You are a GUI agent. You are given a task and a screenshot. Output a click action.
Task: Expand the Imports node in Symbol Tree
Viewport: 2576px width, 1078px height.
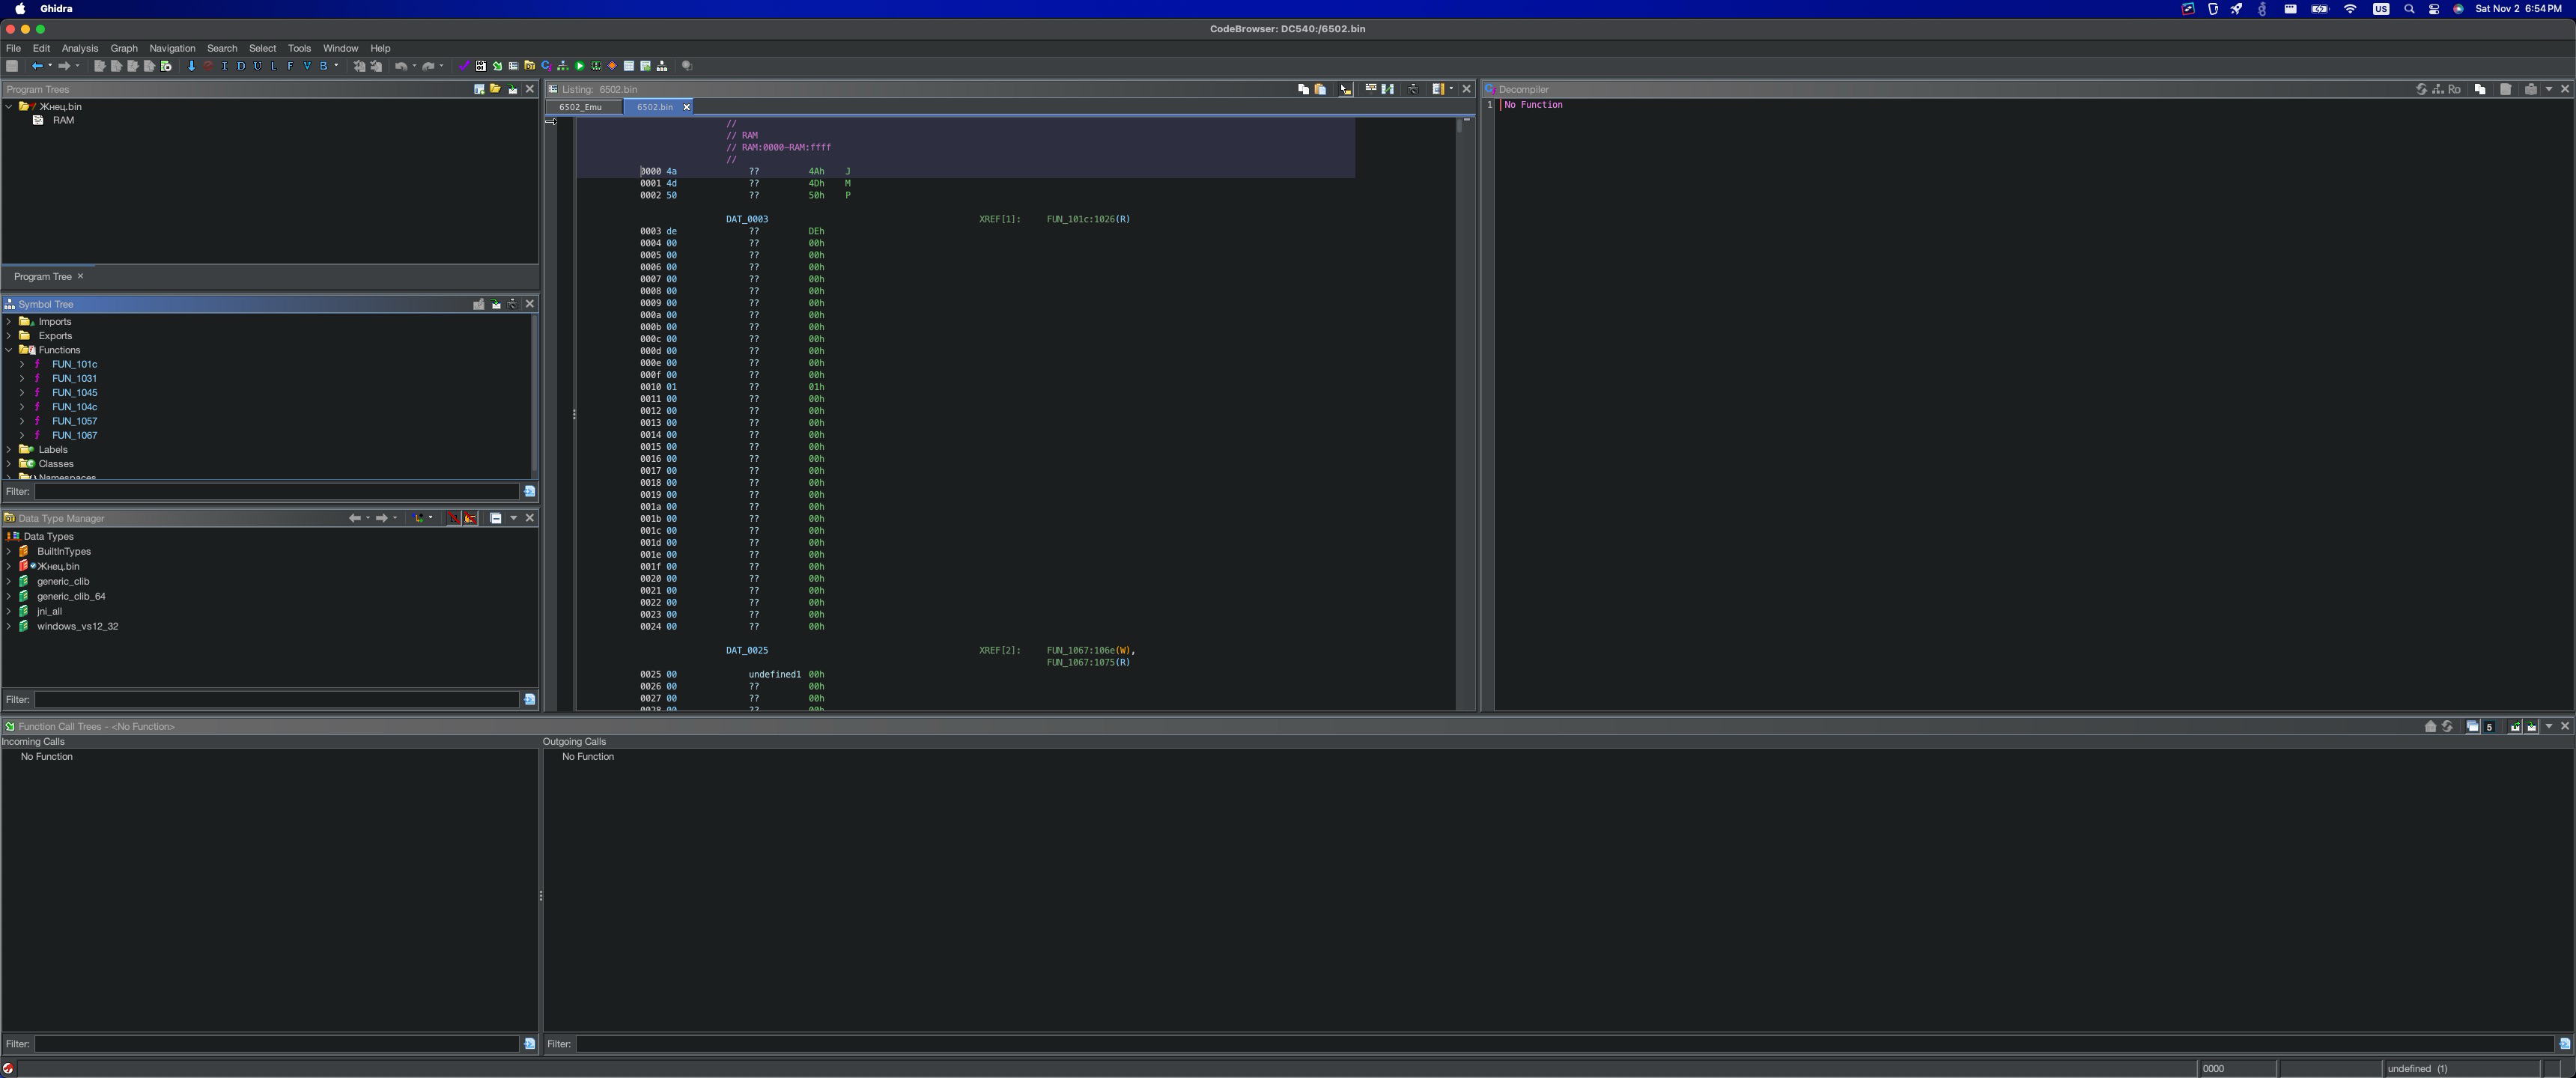tap(9, 322)
